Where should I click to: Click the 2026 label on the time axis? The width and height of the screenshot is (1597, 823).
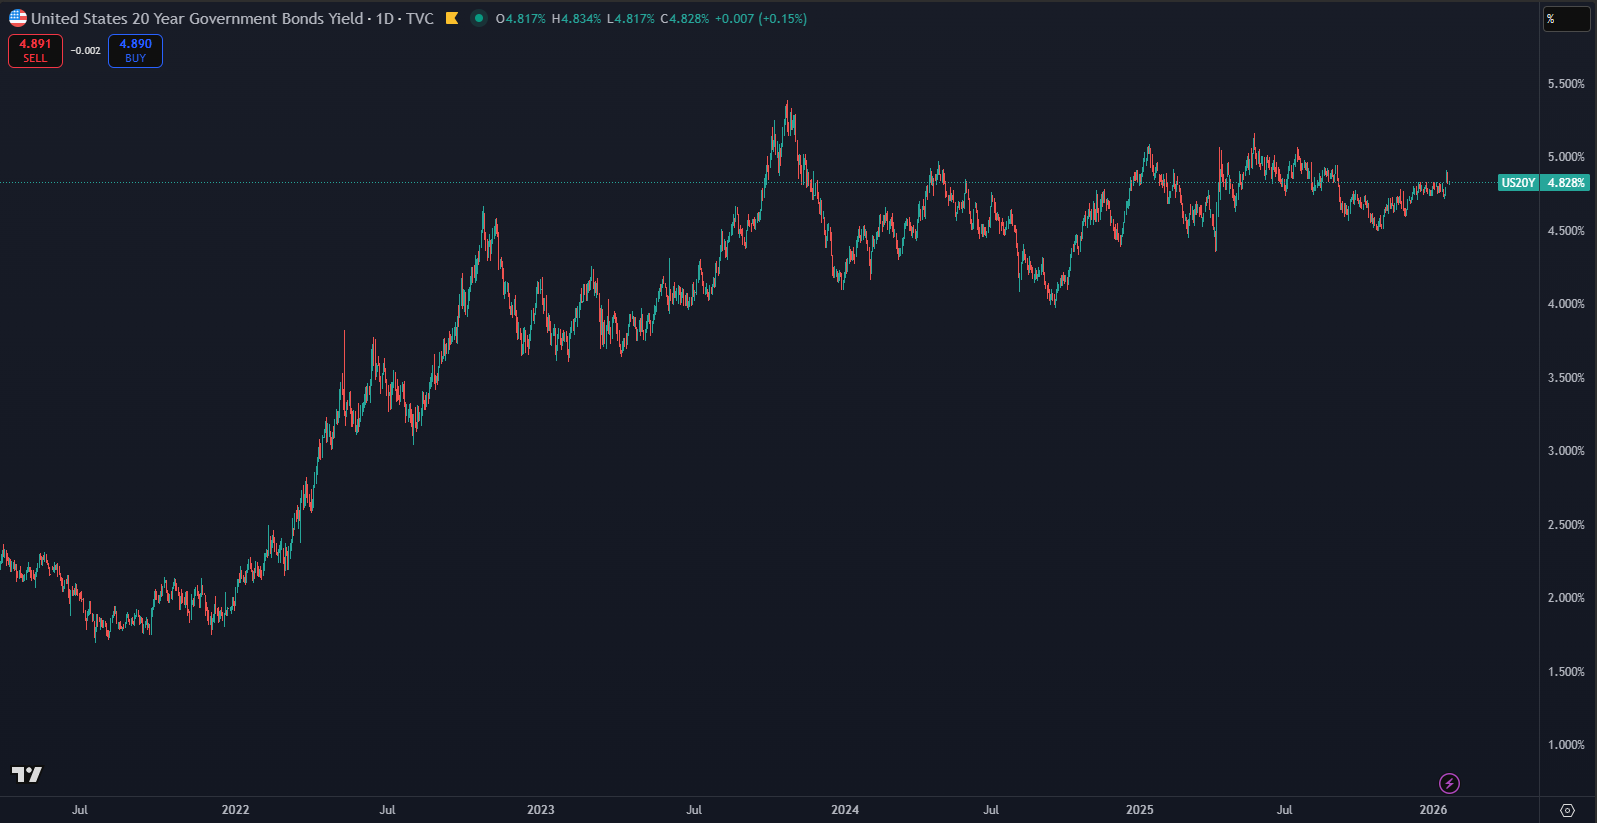pyautogui.click(x=1433, y=810)
